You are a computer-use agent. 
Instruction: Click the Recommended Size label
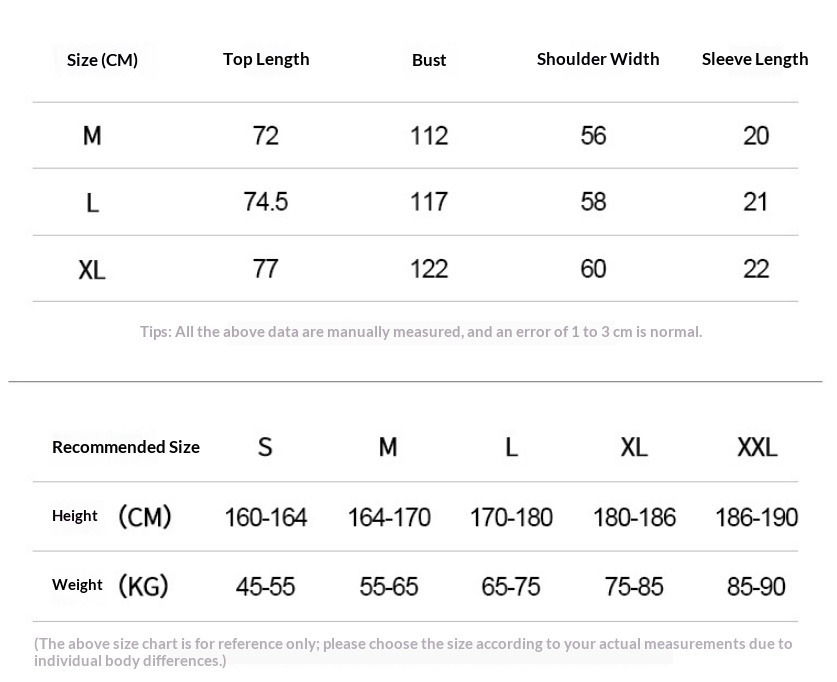click(126, 447)
